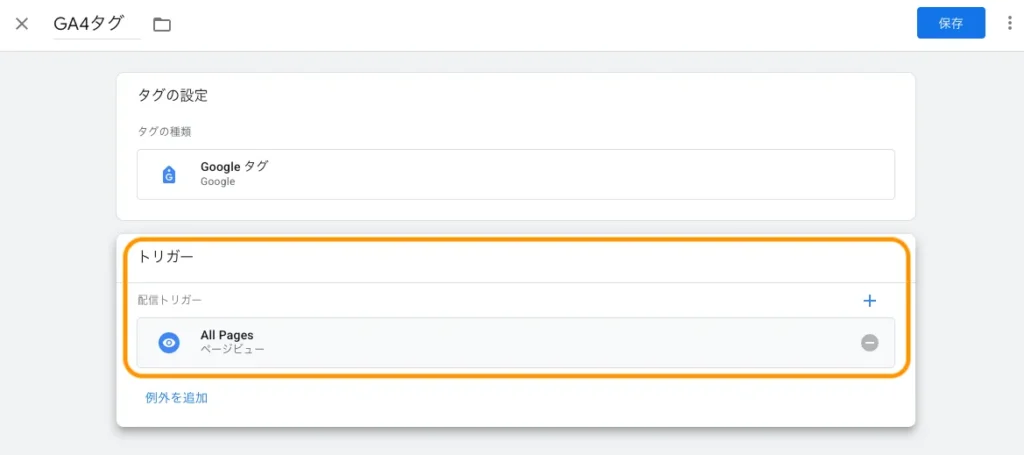
Task: Select the タグの種類 label
Action: (x=165, y=132)
